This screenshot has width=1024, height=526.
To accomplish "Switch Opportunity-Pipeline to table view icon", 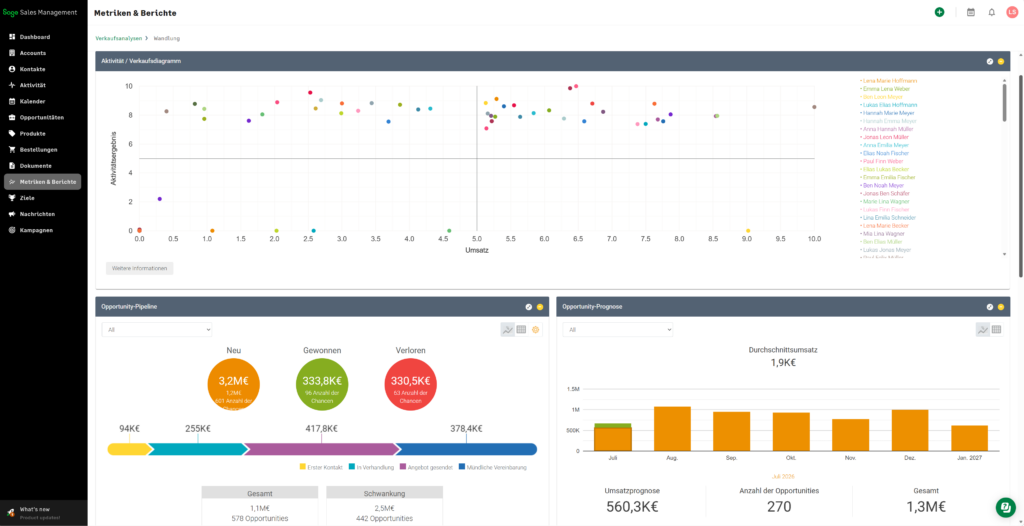I will [x=521, y=330].
